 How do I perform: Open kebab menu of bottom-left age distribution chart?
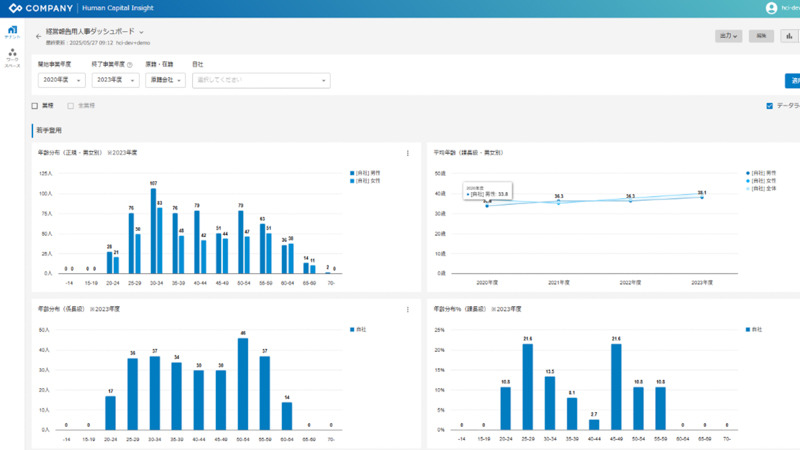407,309
